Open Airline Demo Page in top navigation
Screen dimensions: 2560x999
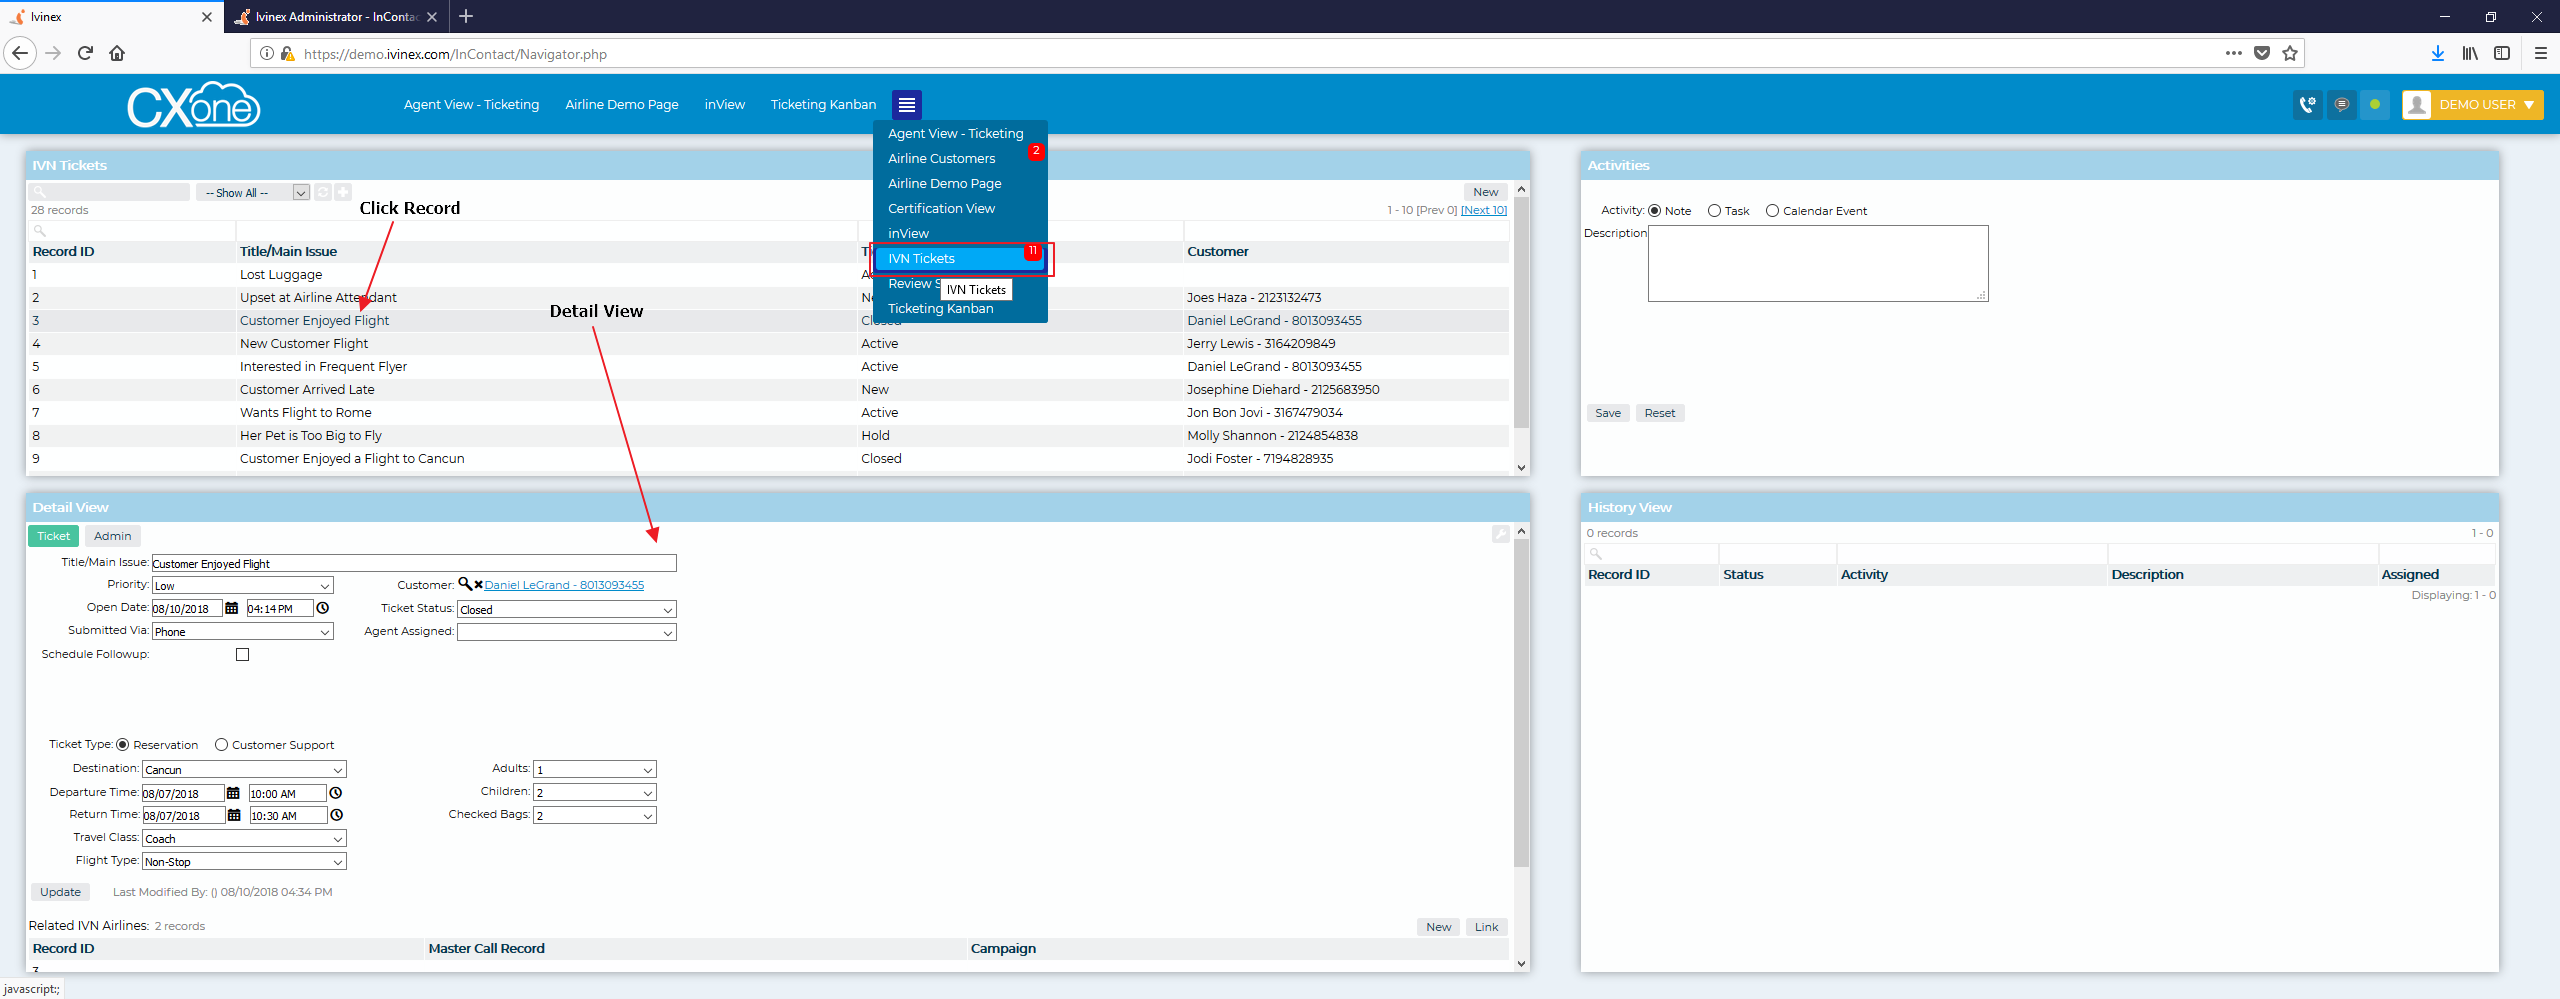click(x=622, y=104)
